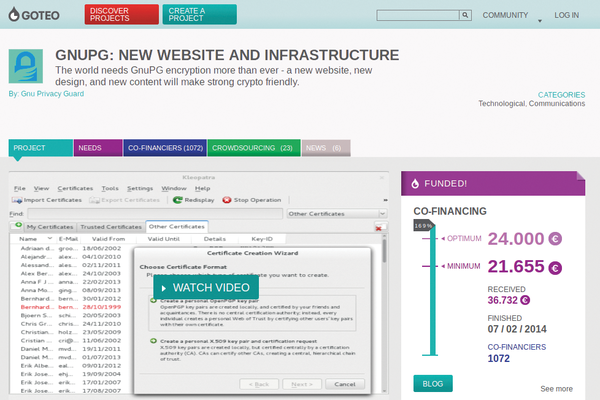Click the search magnifier icon
The height and width of the screenshot is (400, 600).
point(465,15)
